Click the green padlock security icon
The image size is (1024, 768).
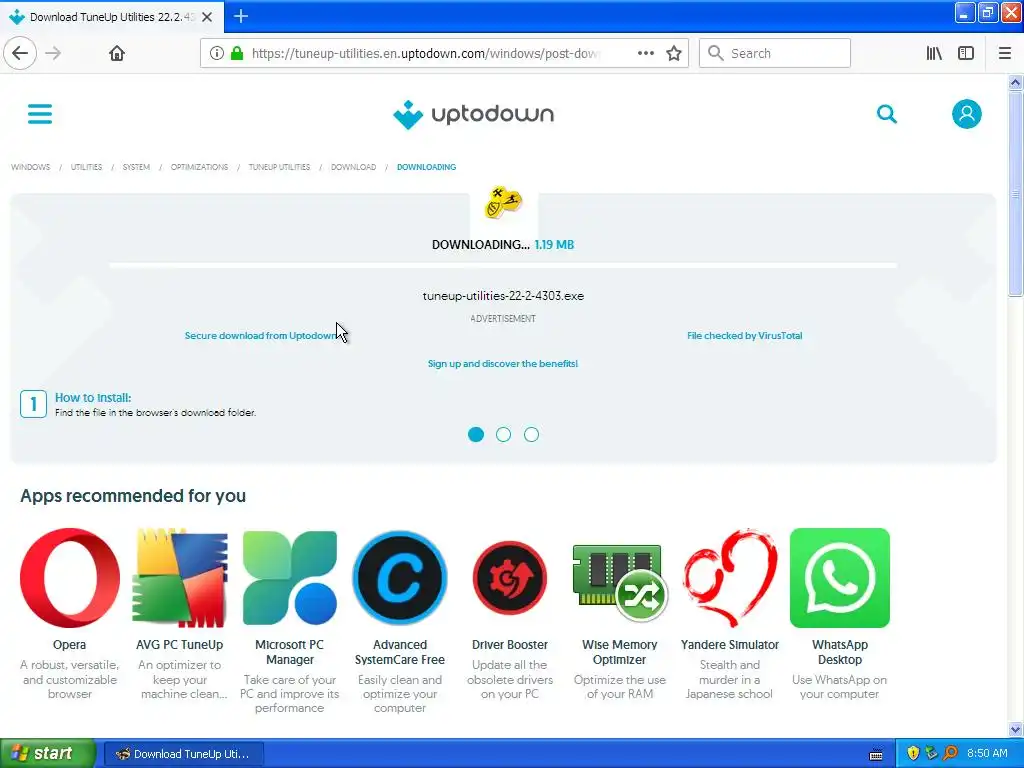click(x=238, y=54)
